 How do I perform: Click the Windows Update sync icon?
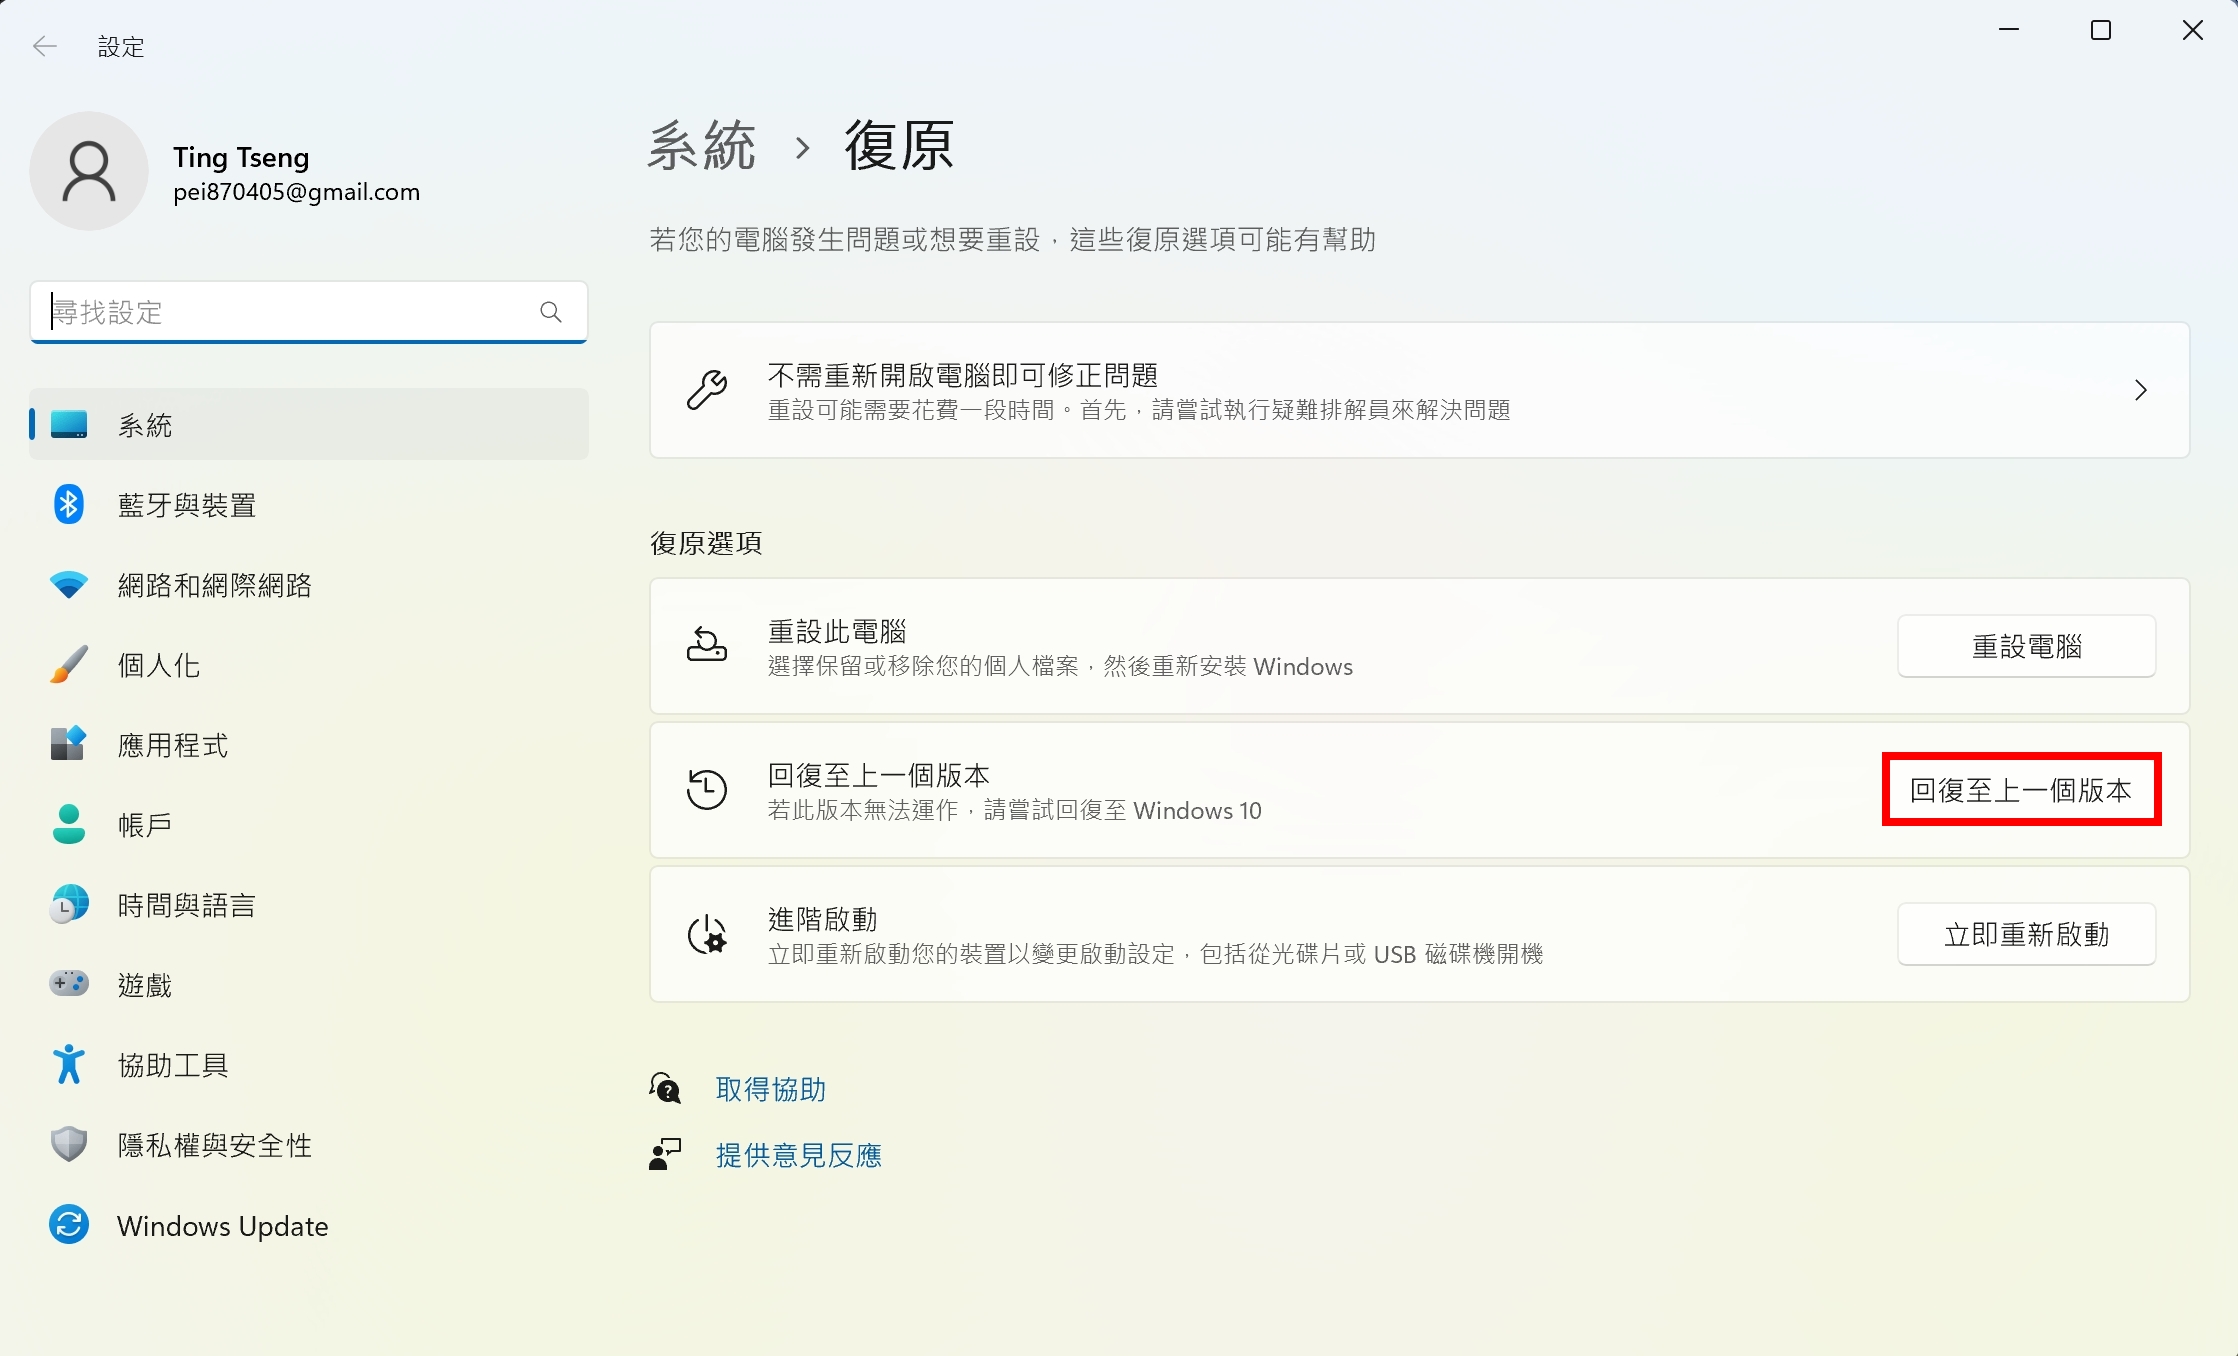pyautogui.click(x=69, y=1225)
